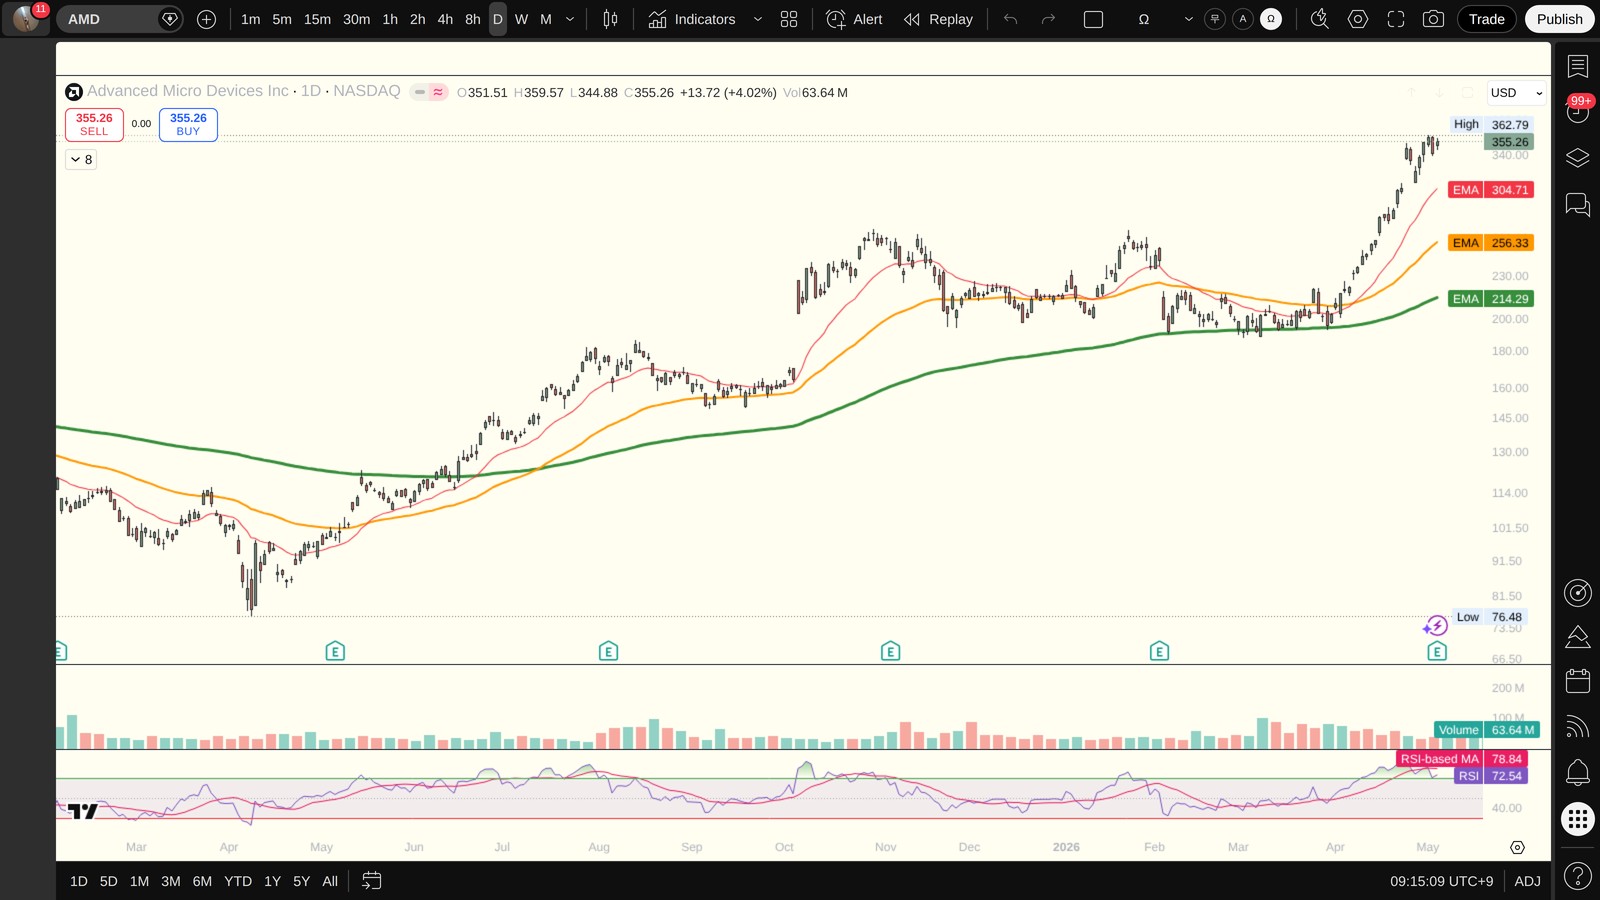The width and height of the screenshot is (1600, 900).
Task: Open the candlestick chart type selector
Action: [610, 19]
